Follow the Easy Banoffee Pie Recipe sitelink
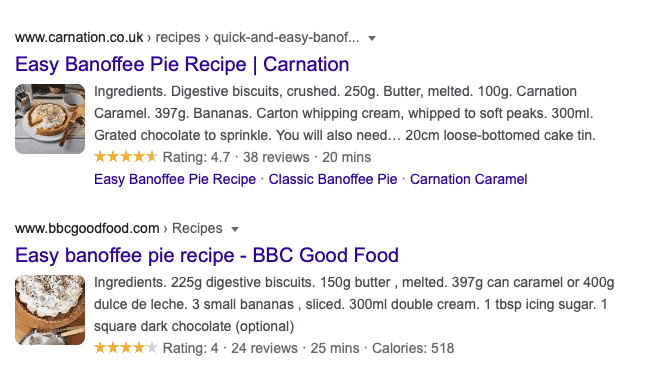 point(175,179)
